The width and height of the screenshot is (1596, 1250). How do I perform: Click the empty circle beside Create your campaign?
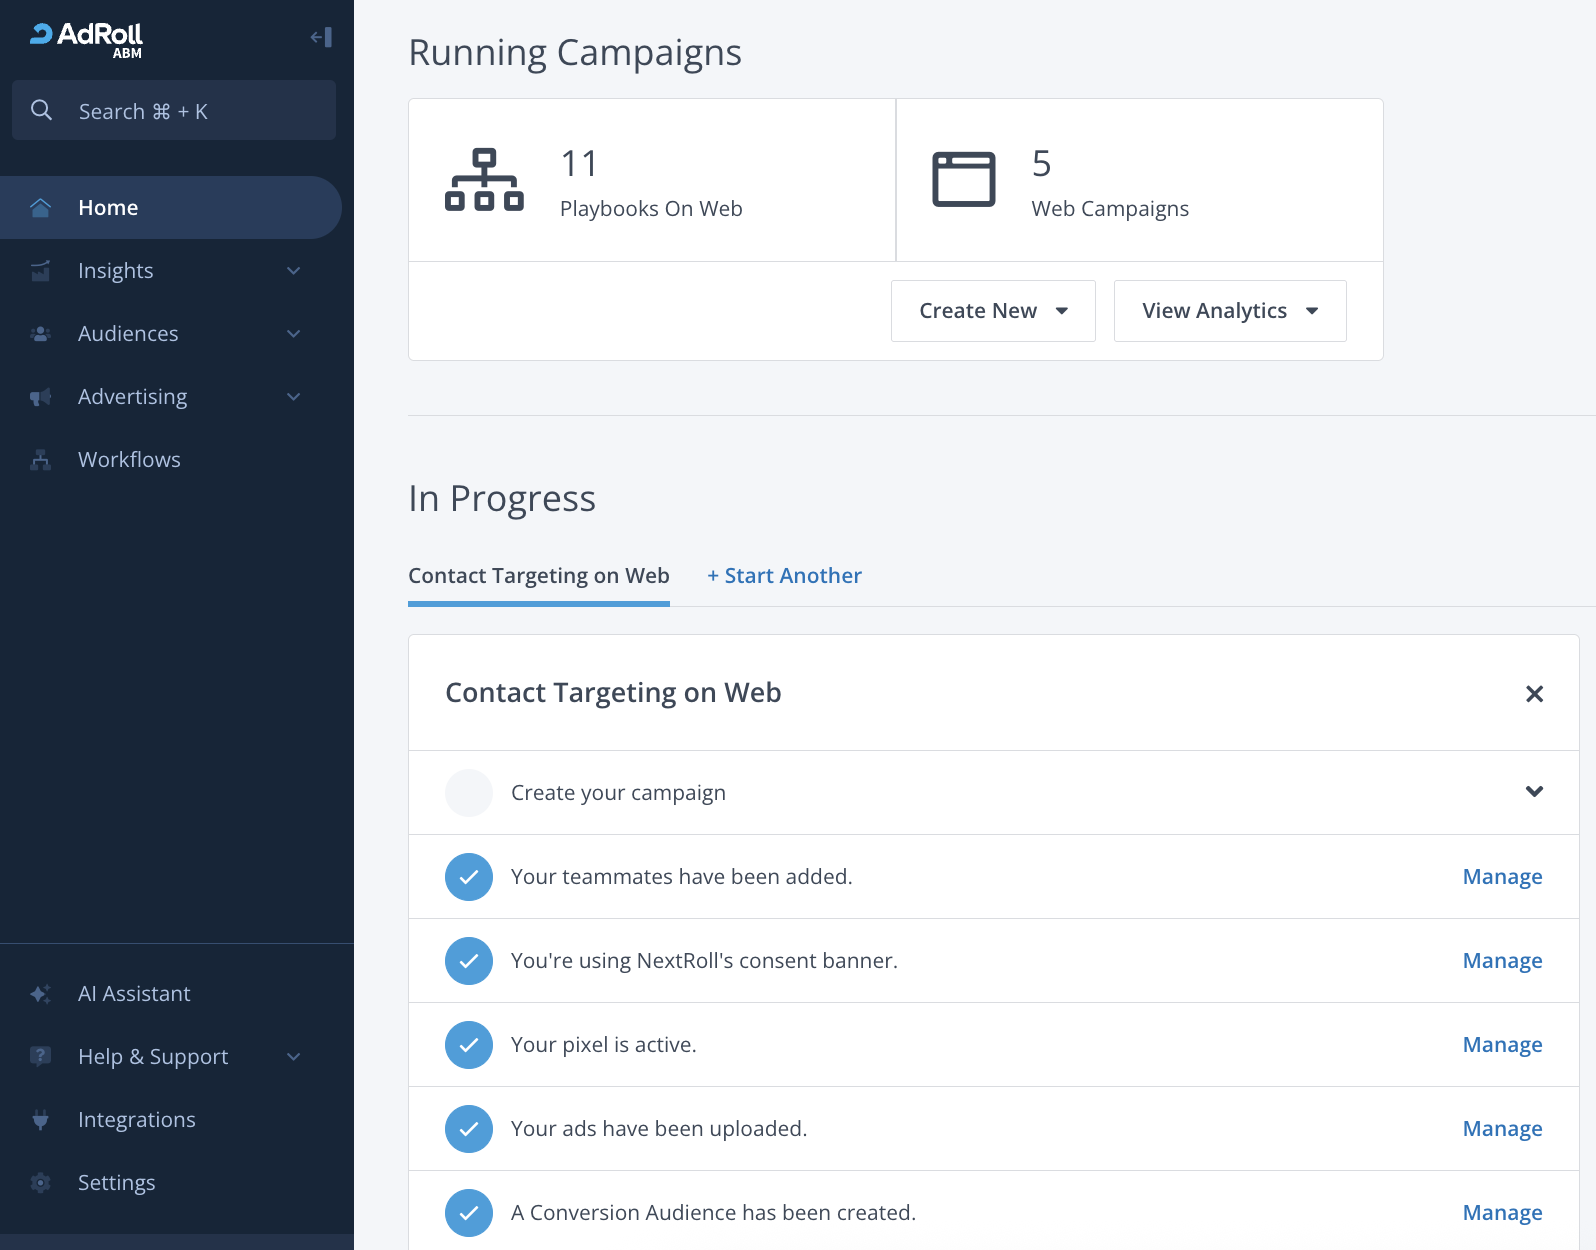click(x=468, y=793)
